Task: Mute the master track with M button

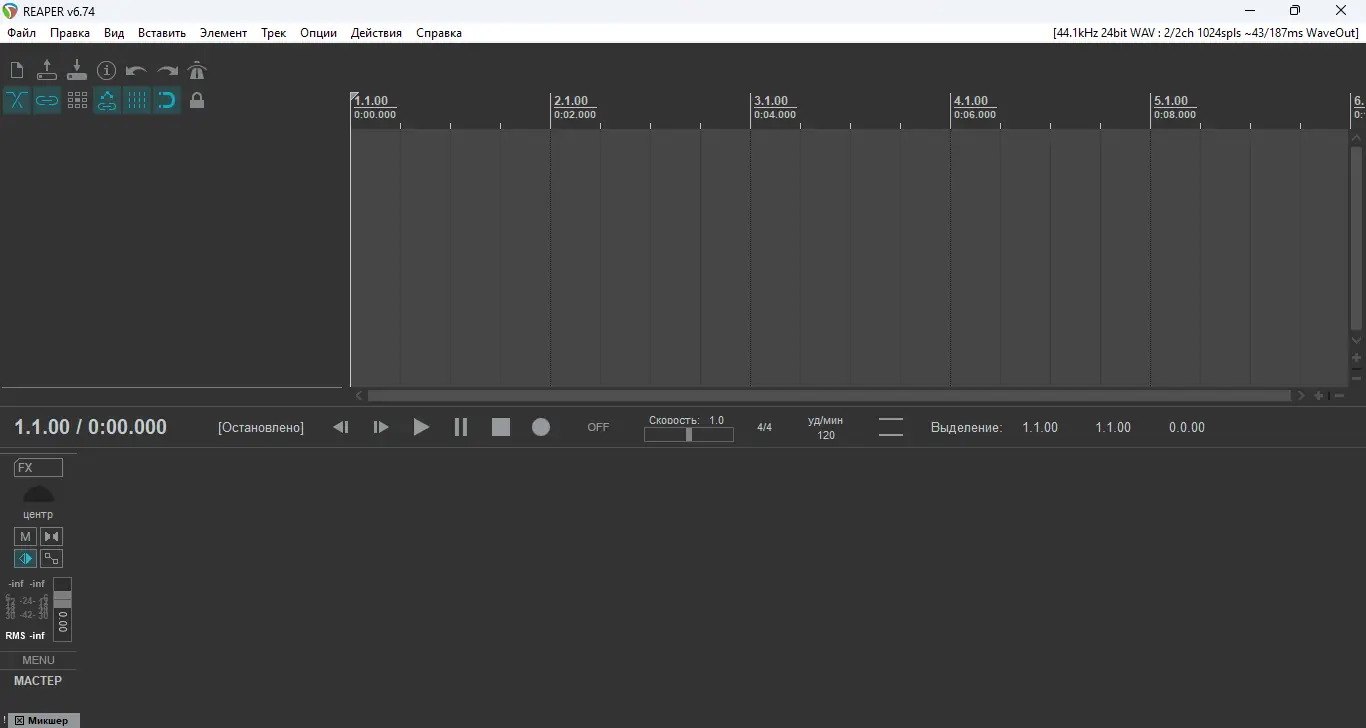Action: pos(26,537)
